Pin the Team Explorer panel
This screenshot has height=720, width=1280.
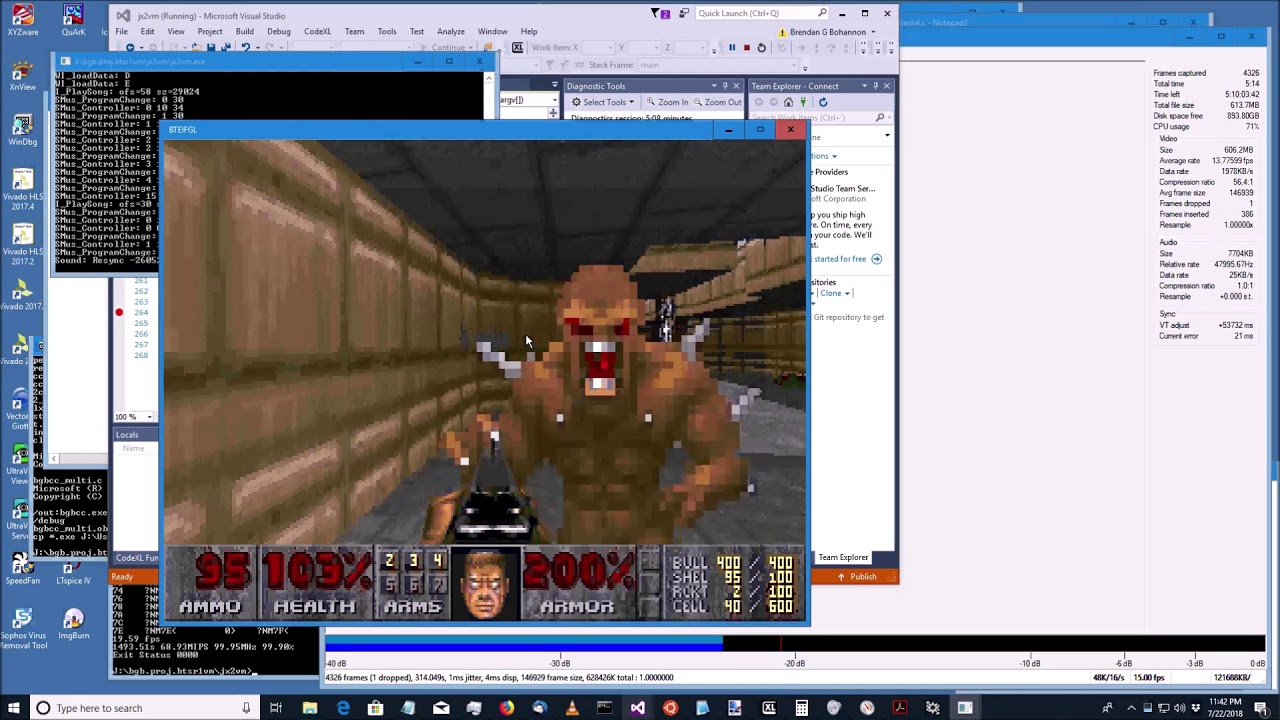pyautogui.click(x=875, y=86)
